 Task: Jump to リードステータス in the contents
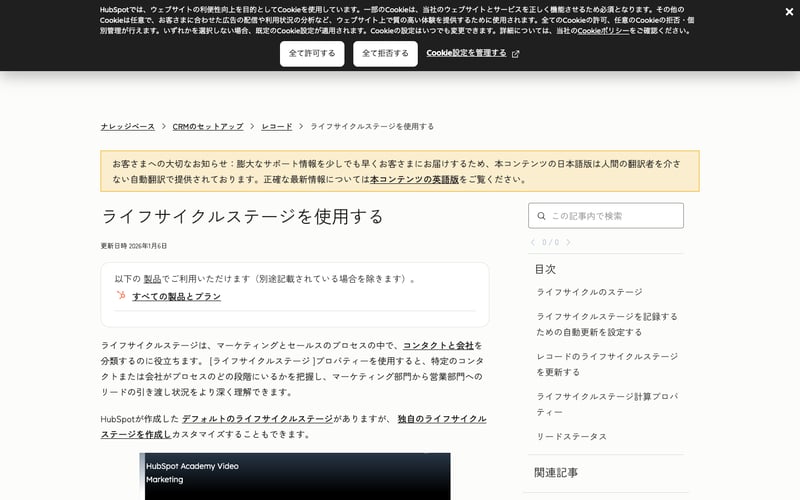(571, 437)
